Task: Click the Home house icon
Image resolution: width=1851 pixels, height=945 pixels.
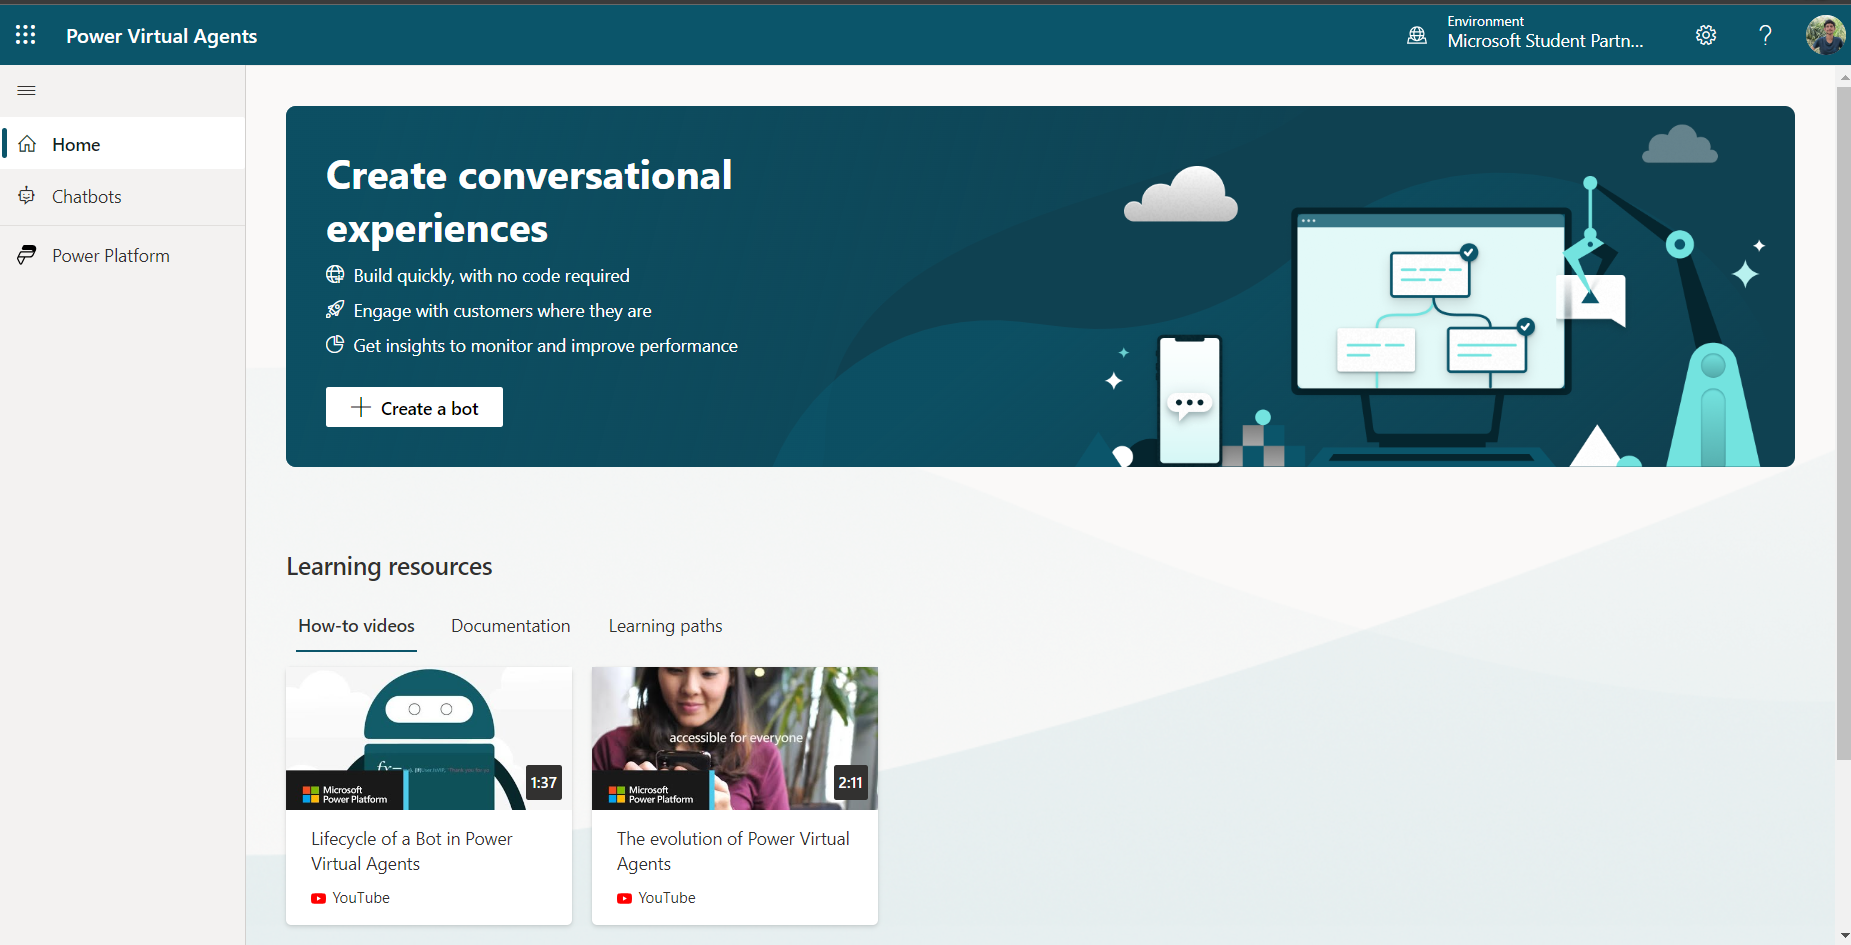Action: pos(28,144)
